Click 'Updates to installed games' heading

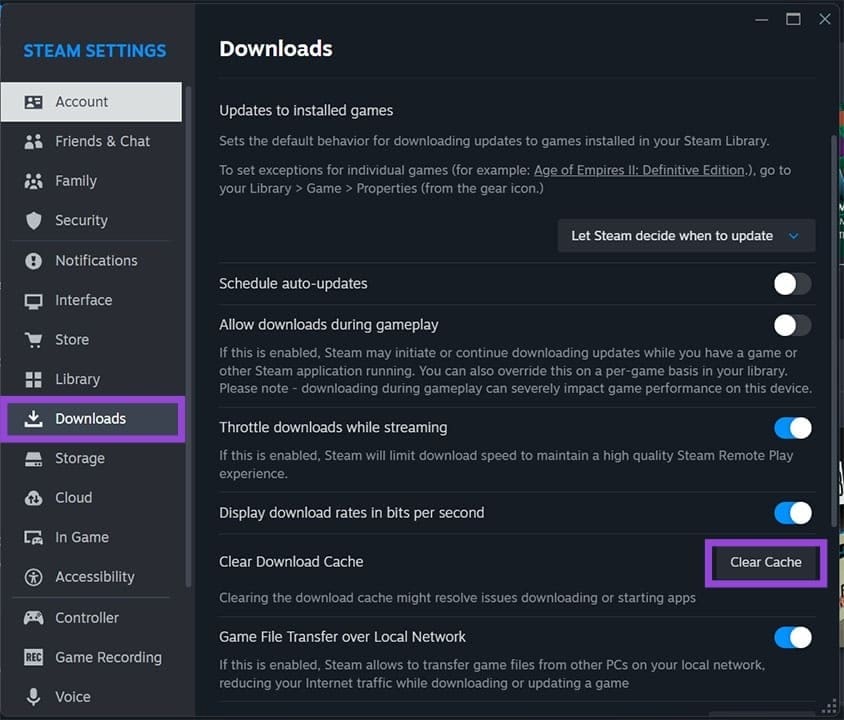pos(306,111)
